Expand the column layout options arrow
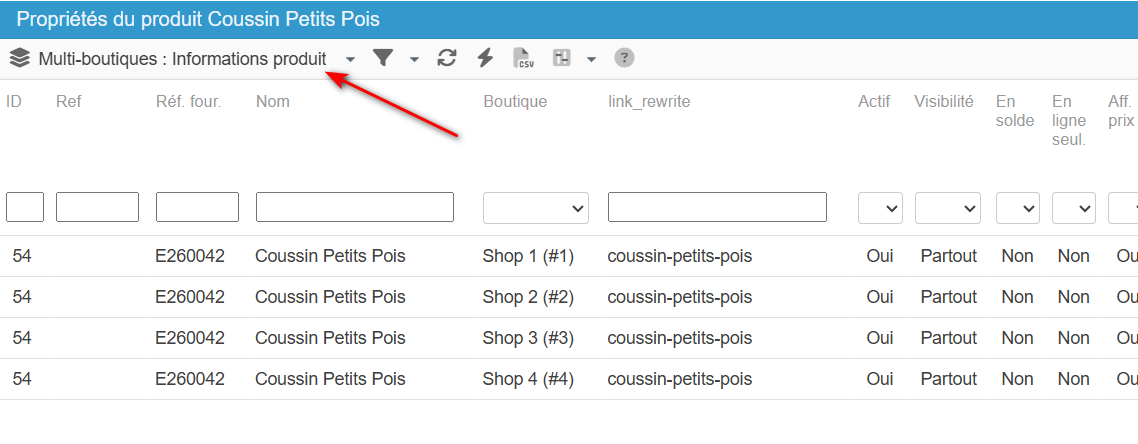The height and width of the screenshot is (444, 1138). [x=591, y=59]
